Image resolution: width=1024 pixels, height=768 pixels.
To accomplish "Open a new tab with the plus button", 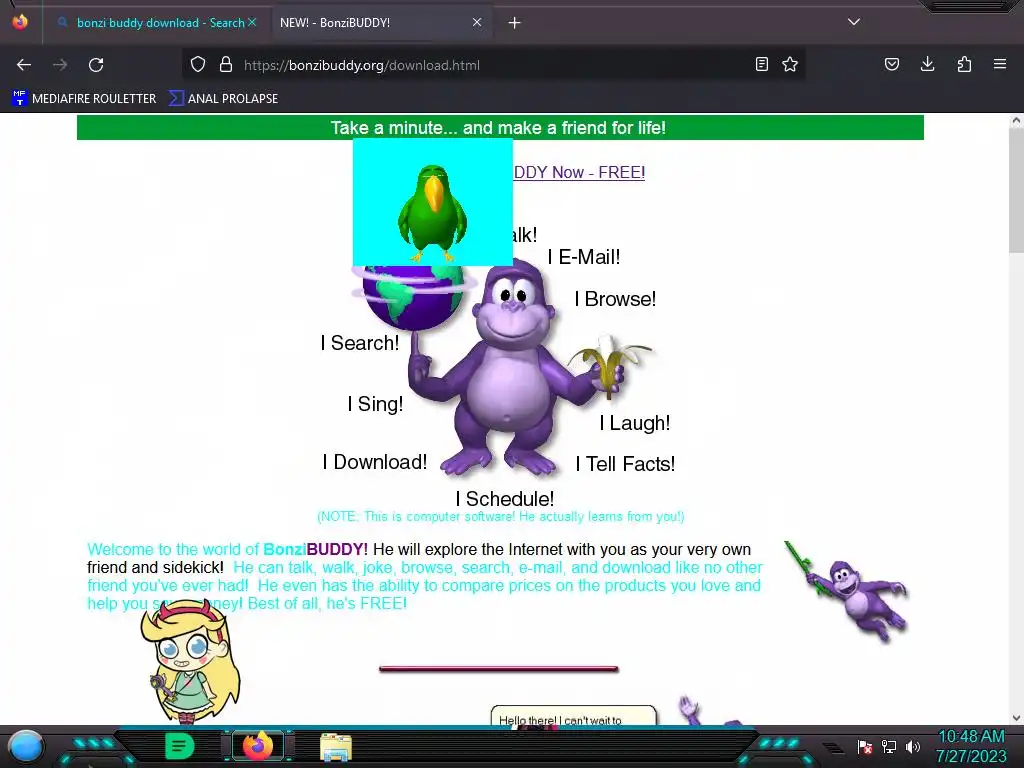I will (515, 23).
